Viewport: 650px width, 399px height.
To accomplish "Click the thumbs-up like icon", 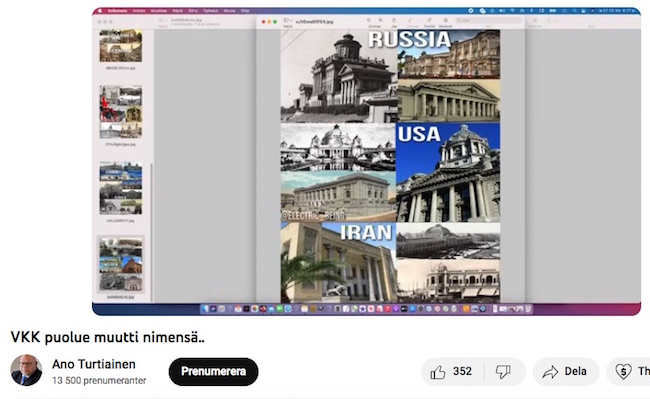I will (x=438, y=372).
